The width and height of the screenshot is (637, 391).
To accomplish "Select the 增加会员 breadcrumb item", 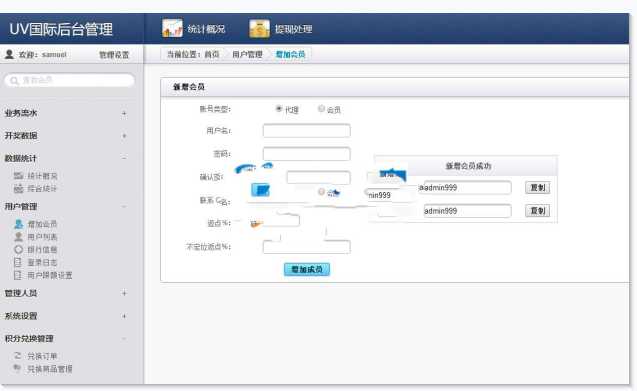I will (x=290, y=54).
